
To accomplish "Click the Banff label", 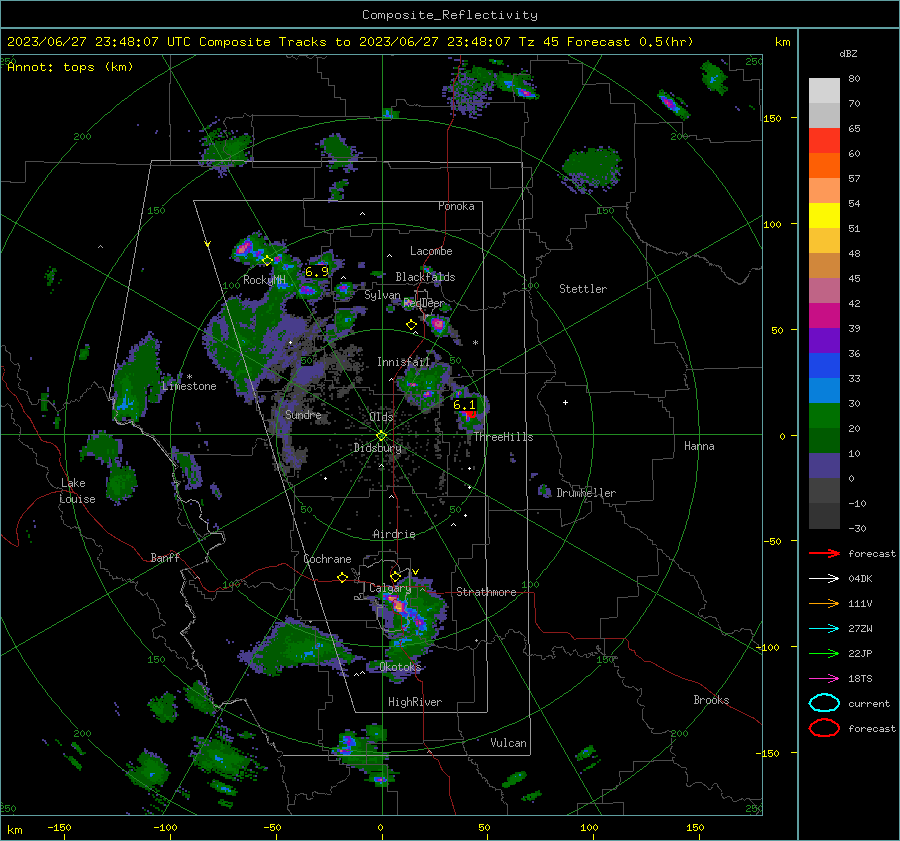I will pos(165,558).
